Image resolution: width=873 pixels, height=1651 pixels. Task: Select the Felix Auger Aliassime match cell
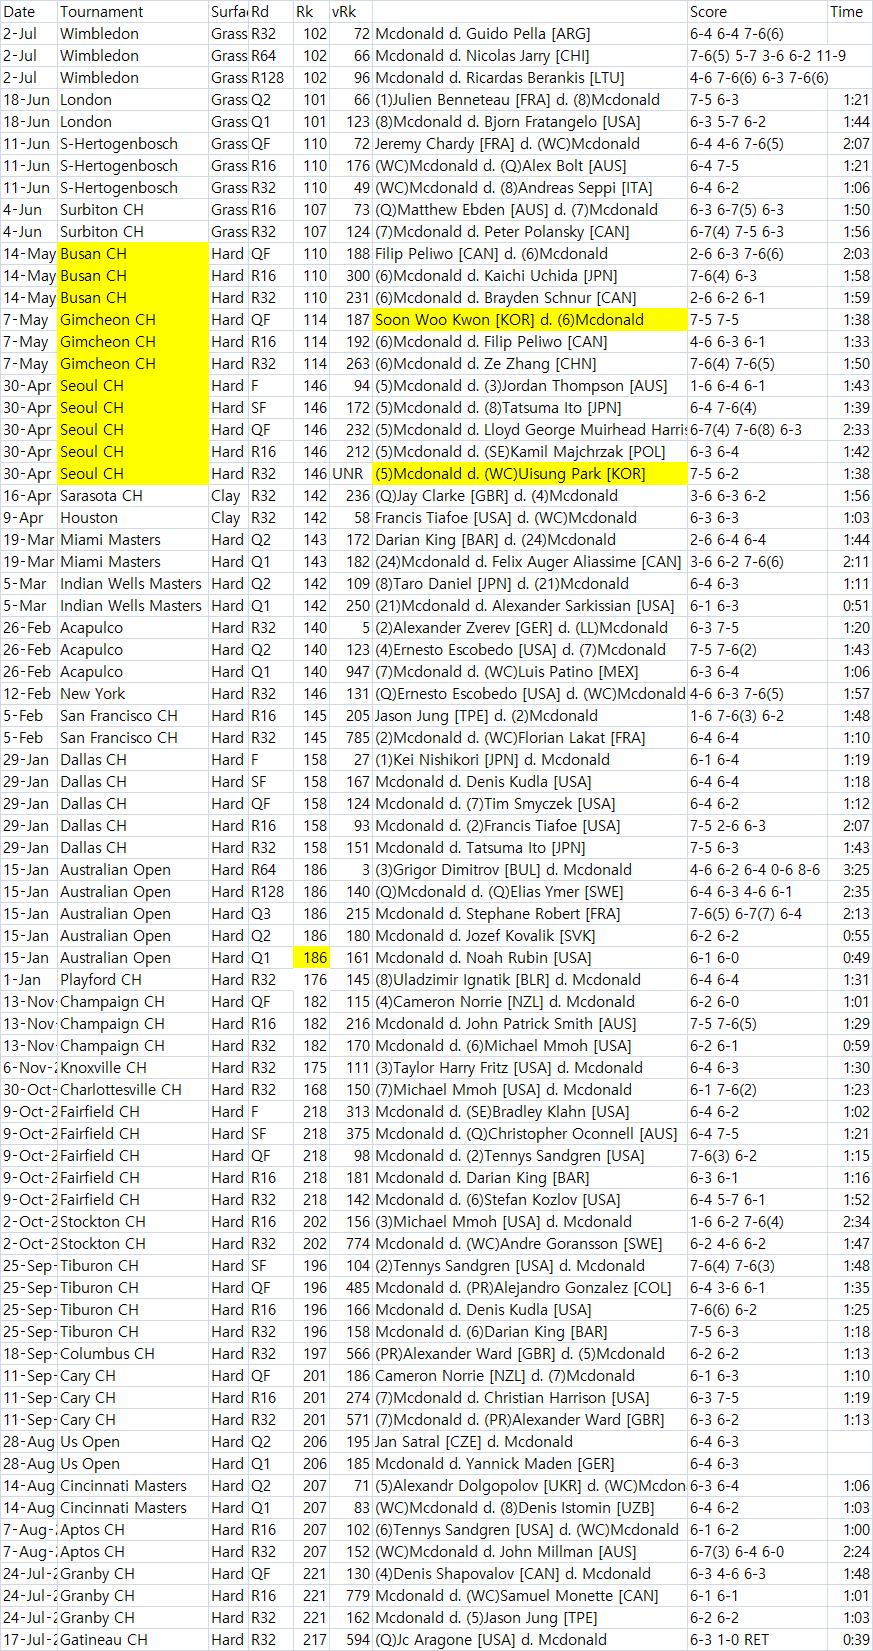point(530,561)
